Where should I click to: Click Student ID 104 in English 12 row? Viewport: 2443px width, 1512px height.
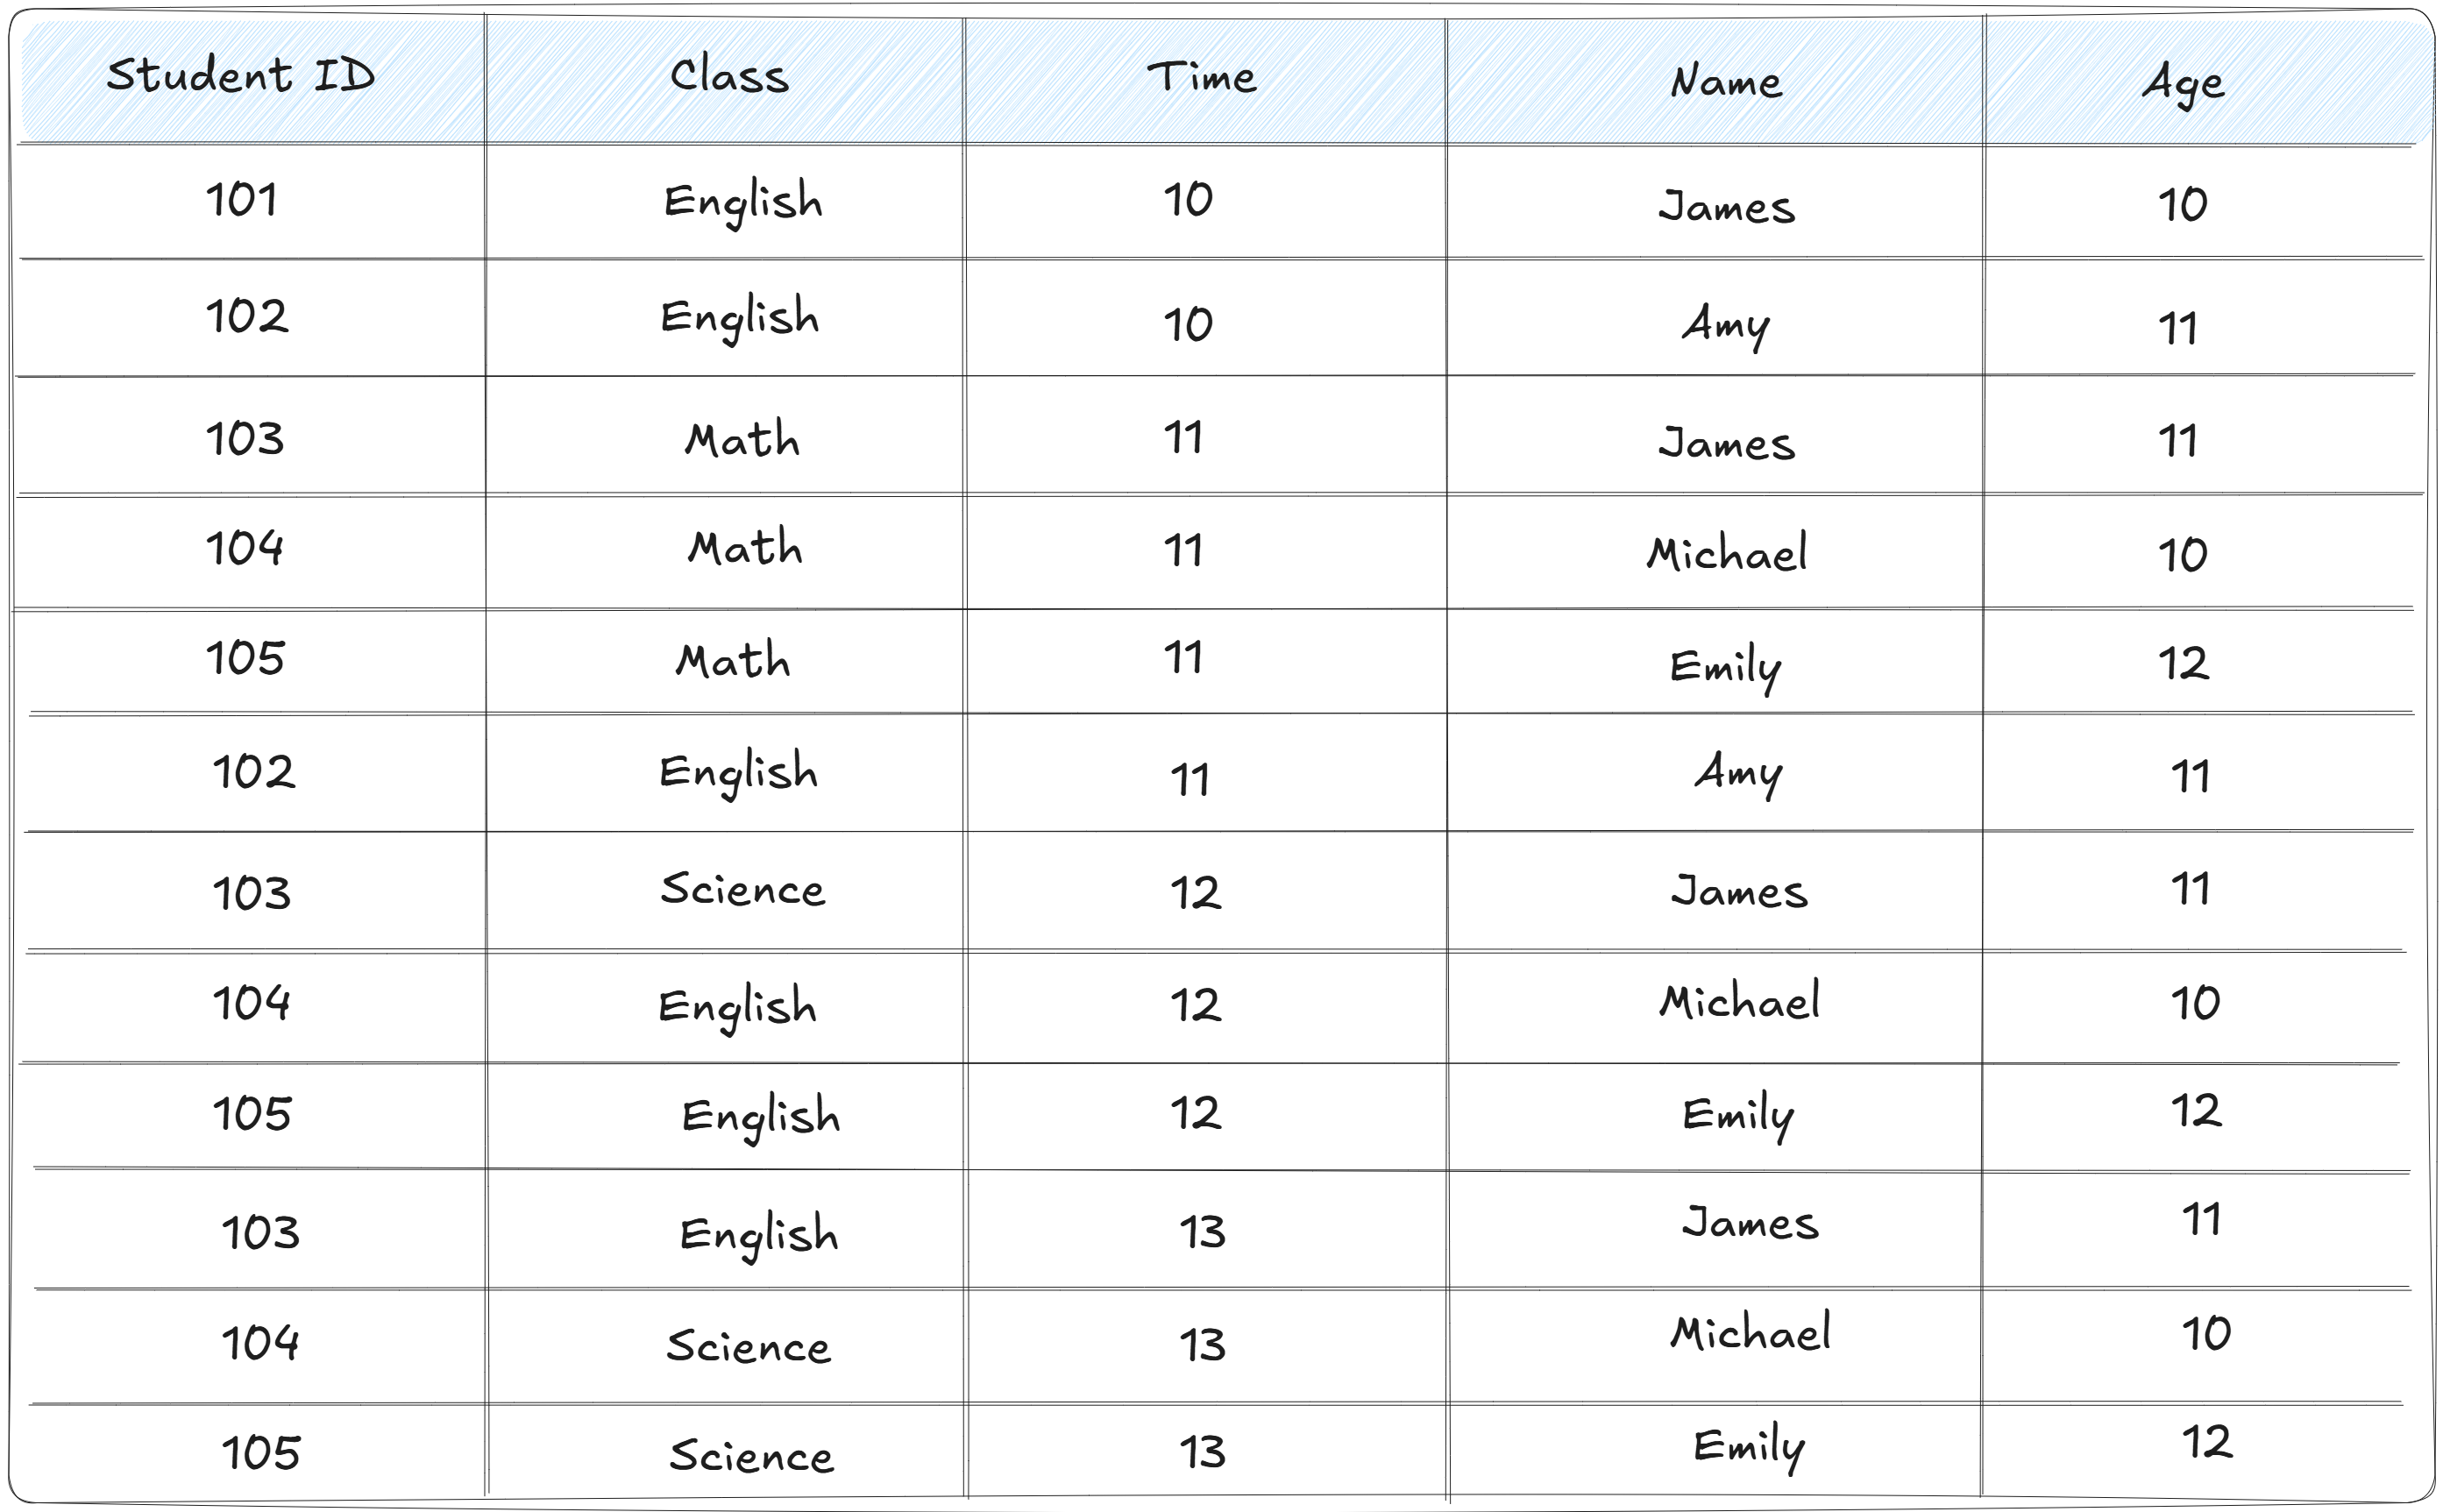tap(251, 1003)
